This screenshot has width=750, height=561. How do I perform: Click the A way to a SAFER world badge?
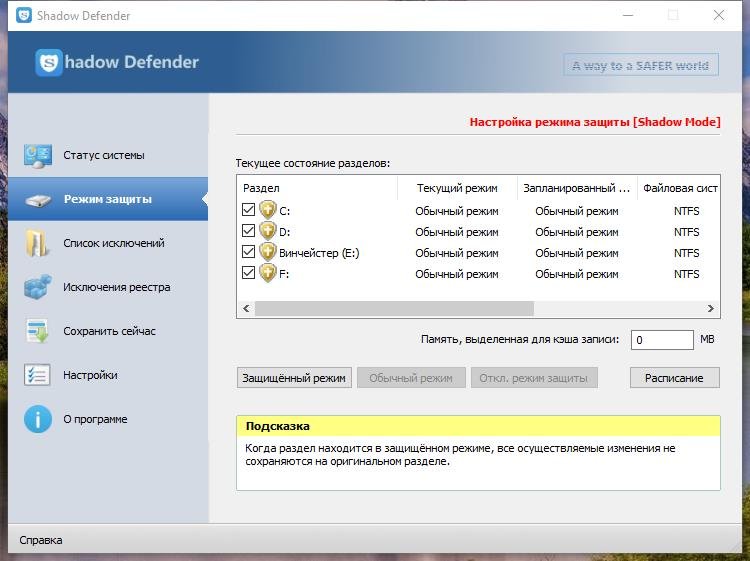coord(641,65)
